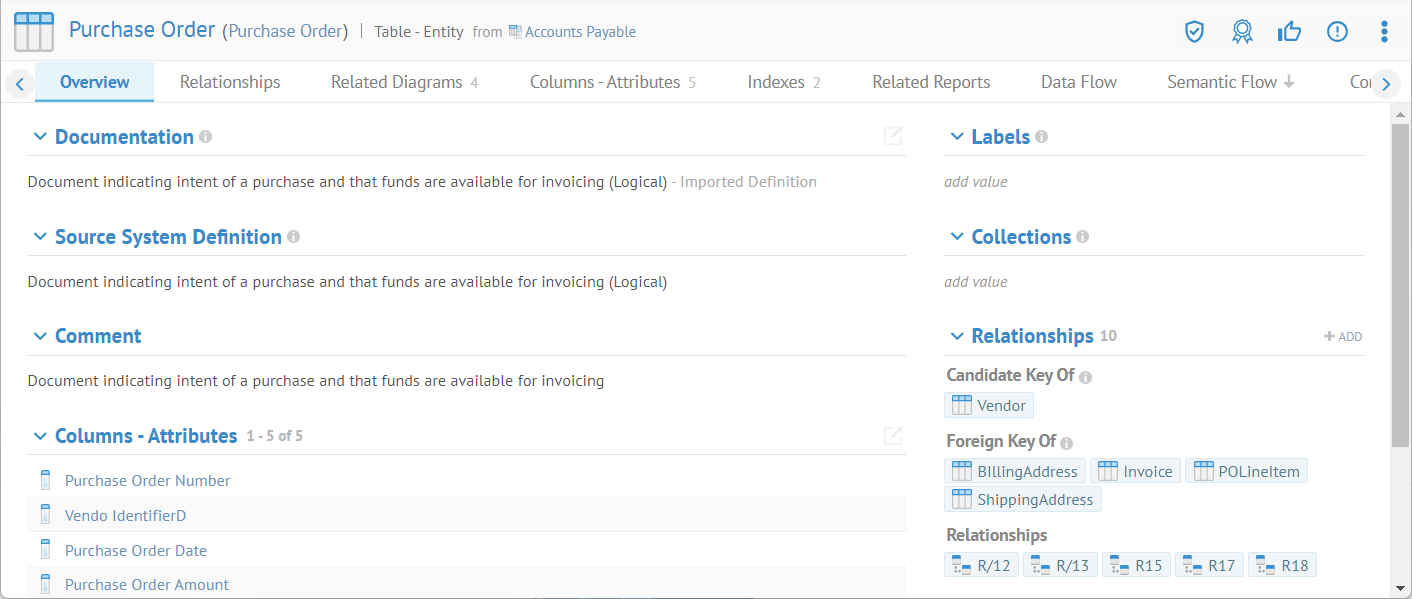This screenshot has width=1412, height=599.
Task: Open the Vendor candidate key table
Action: (x=989, y=405)
